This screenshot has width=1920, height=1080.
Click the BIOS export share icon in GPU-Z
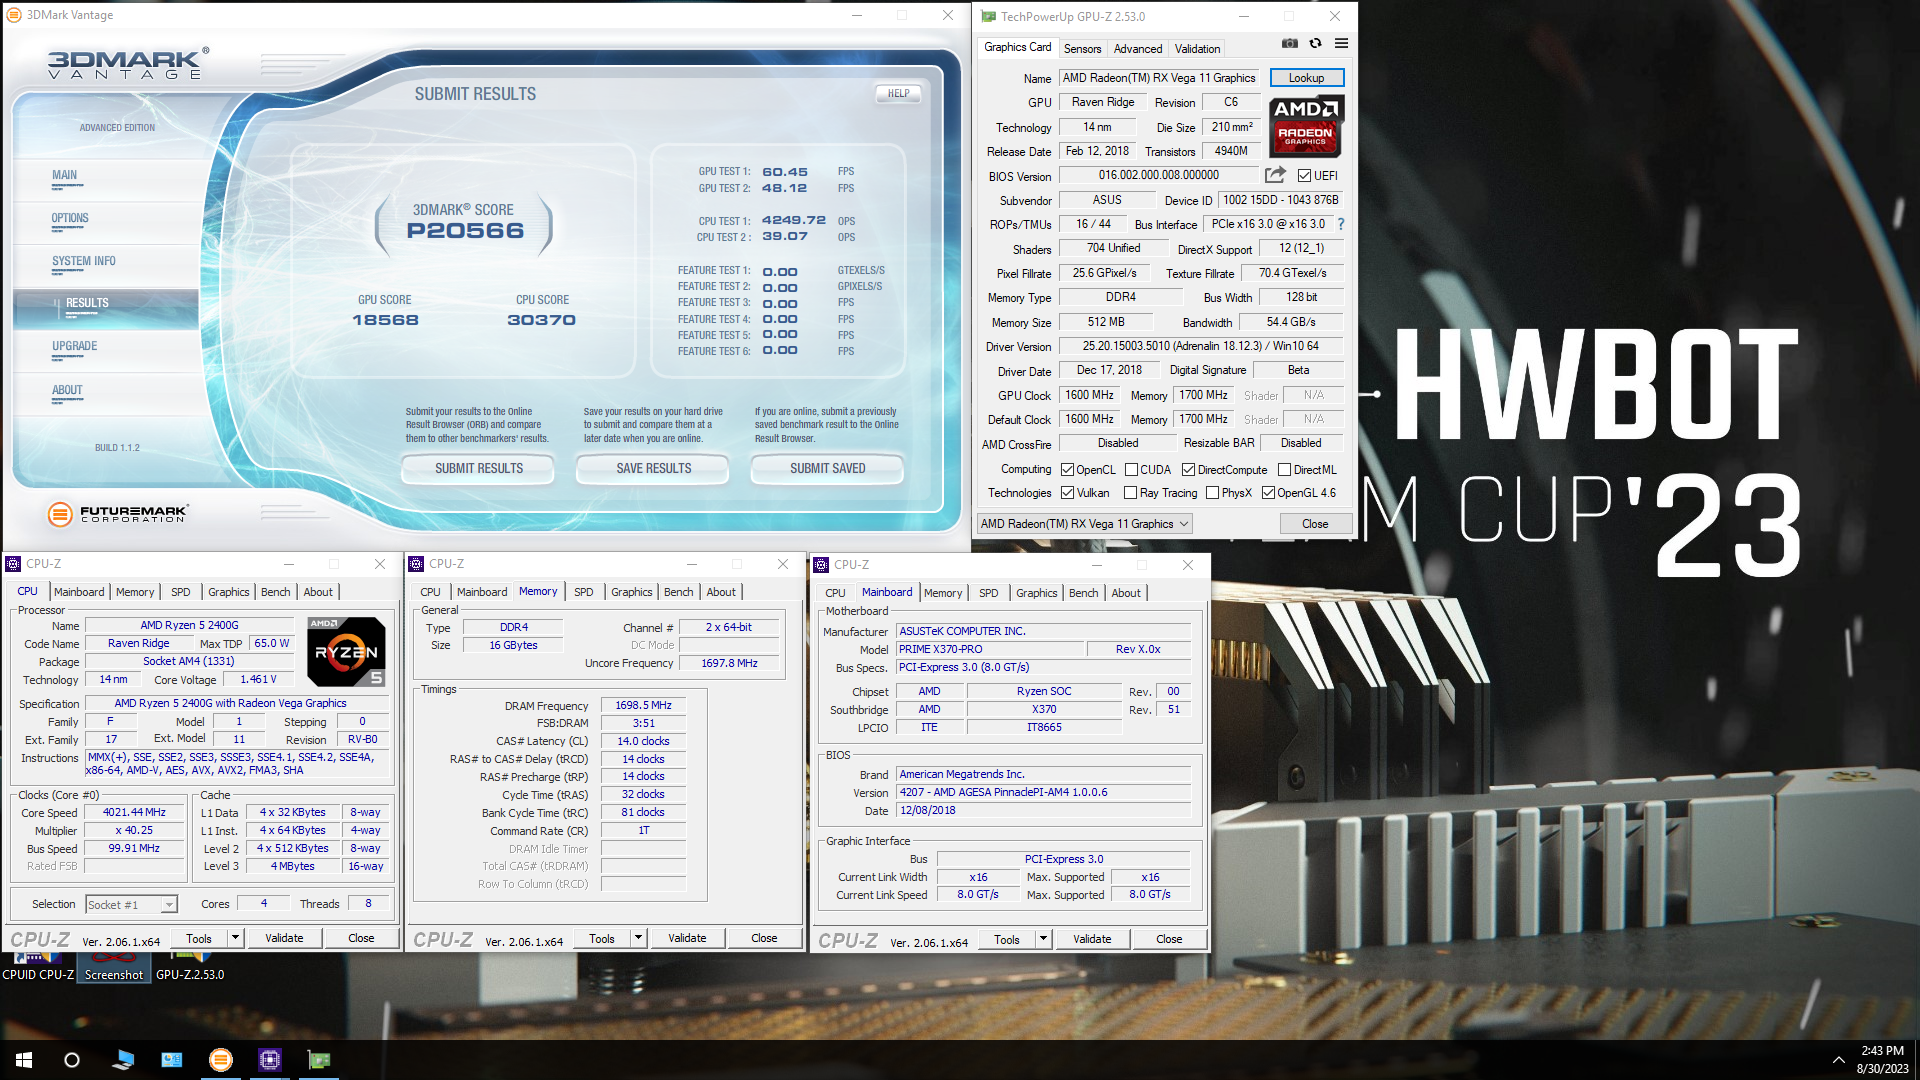[x=1275, y=175]
